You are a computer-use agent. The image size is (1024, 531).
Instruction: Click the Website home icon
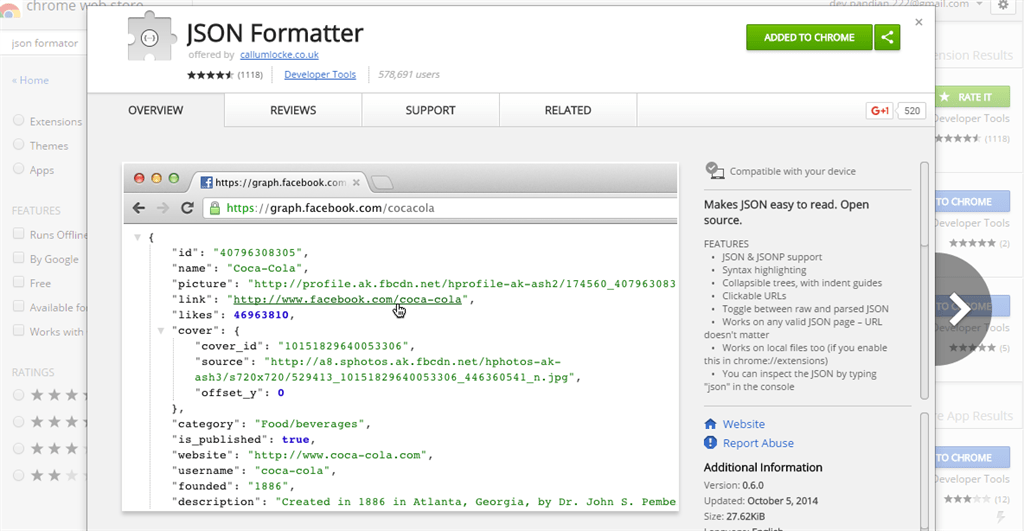pyautogui.click(x=710, y=424)
